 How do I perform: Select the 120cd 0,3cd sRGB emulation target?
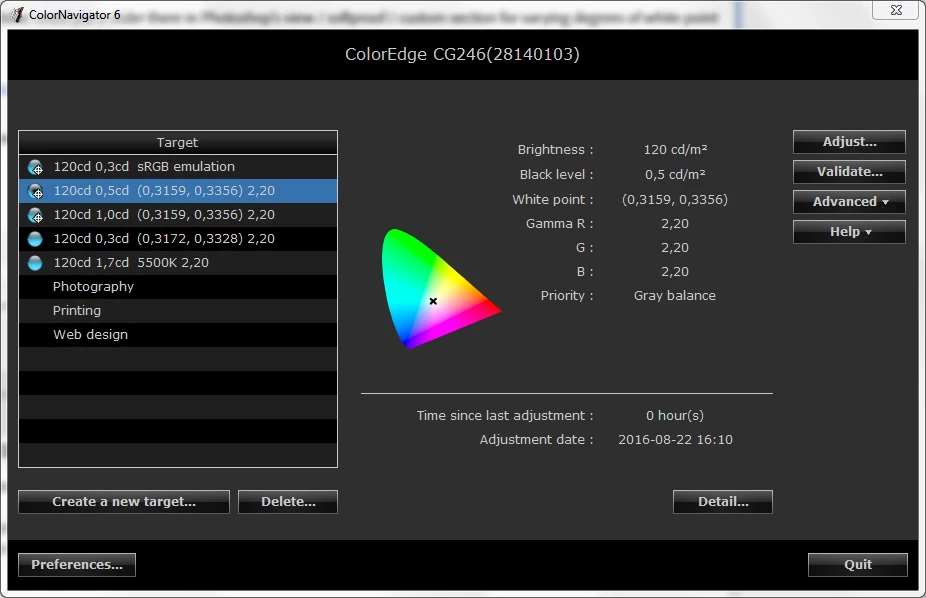[x=178, y=167]
